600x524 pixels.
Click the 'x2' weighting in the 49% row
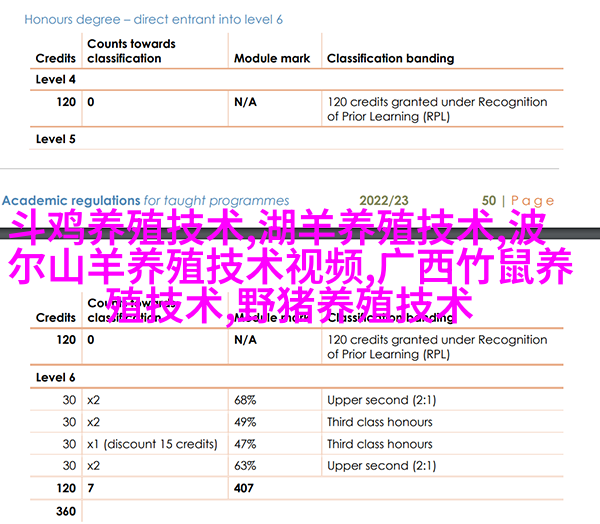pyautogui.click(x=93, y=422)
